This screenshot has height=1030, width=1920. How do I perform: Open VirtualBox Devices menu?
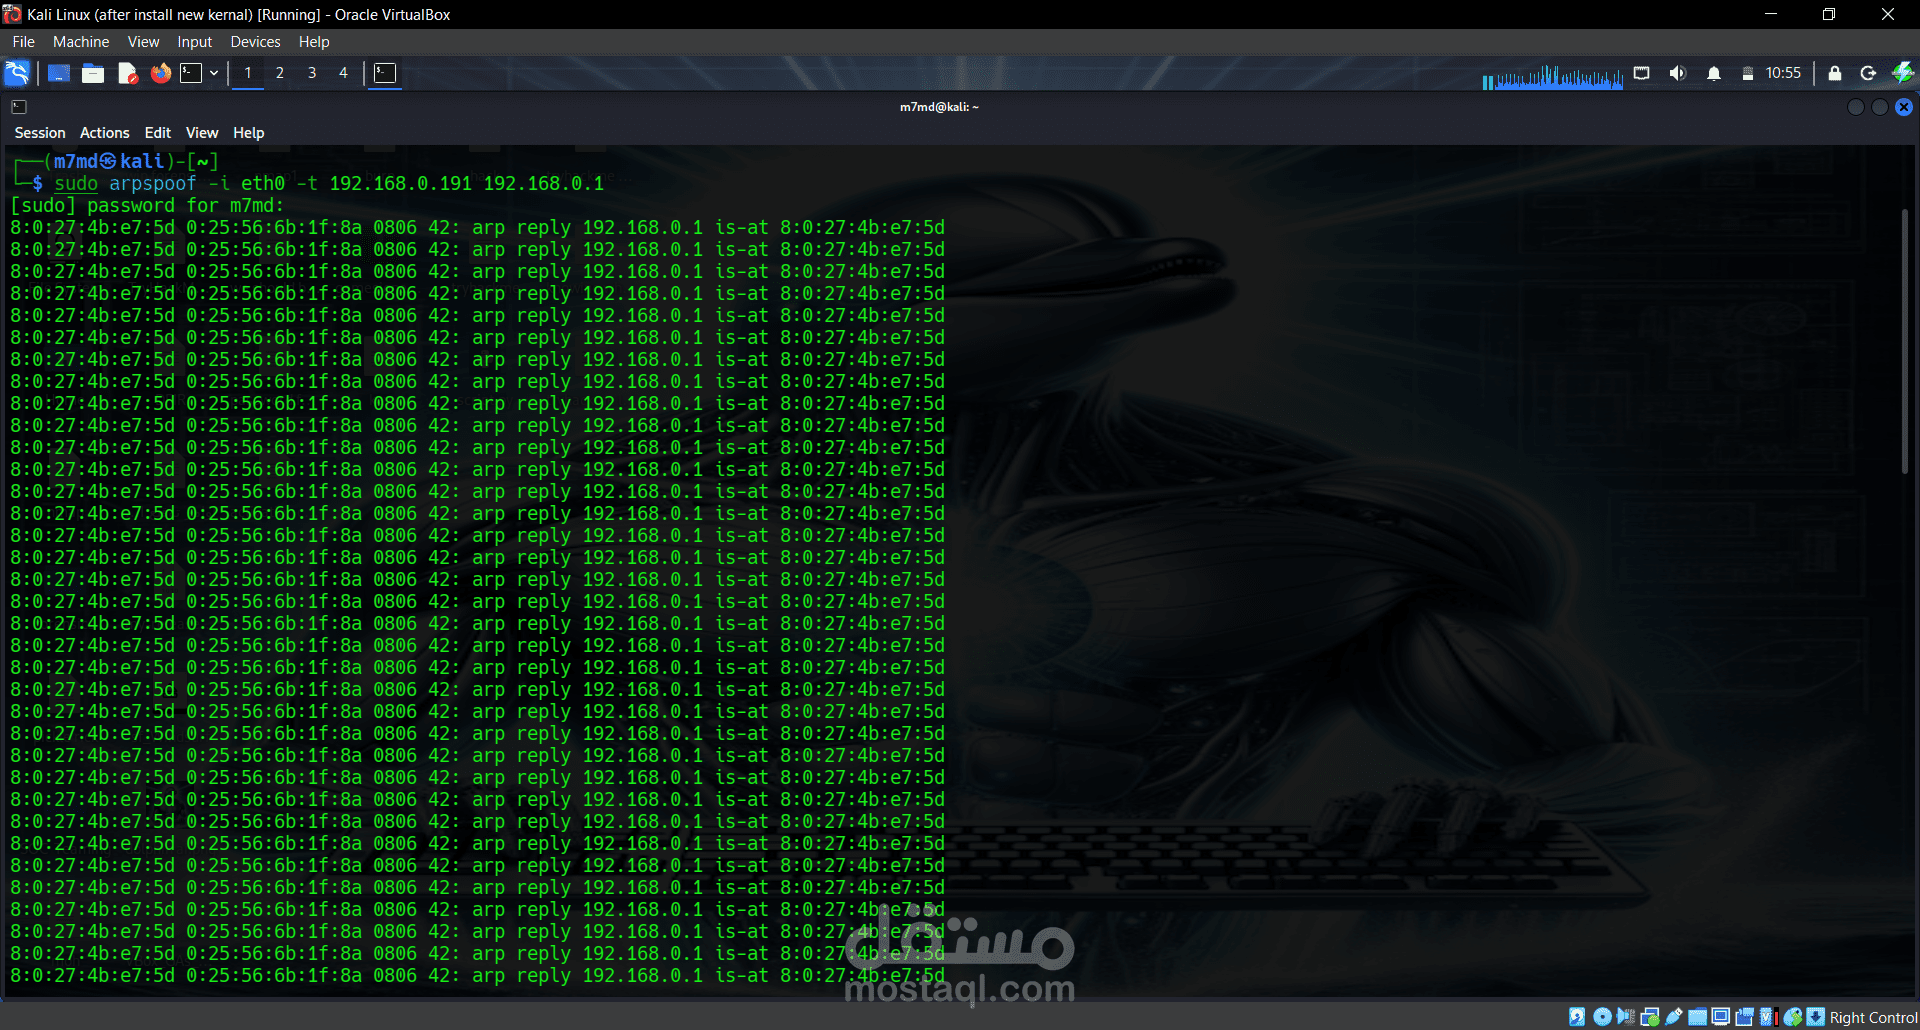point(255,42)
